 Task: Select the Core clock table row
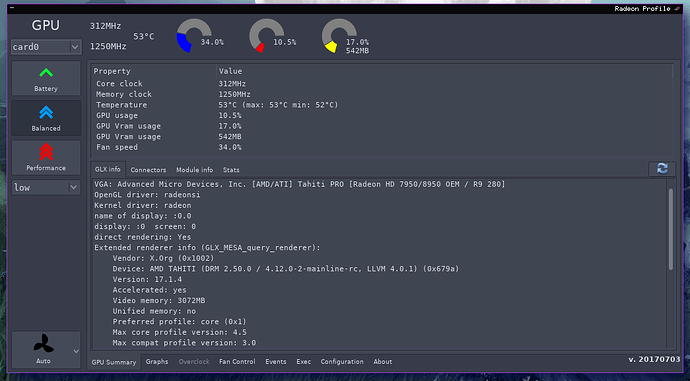(382, 84)
